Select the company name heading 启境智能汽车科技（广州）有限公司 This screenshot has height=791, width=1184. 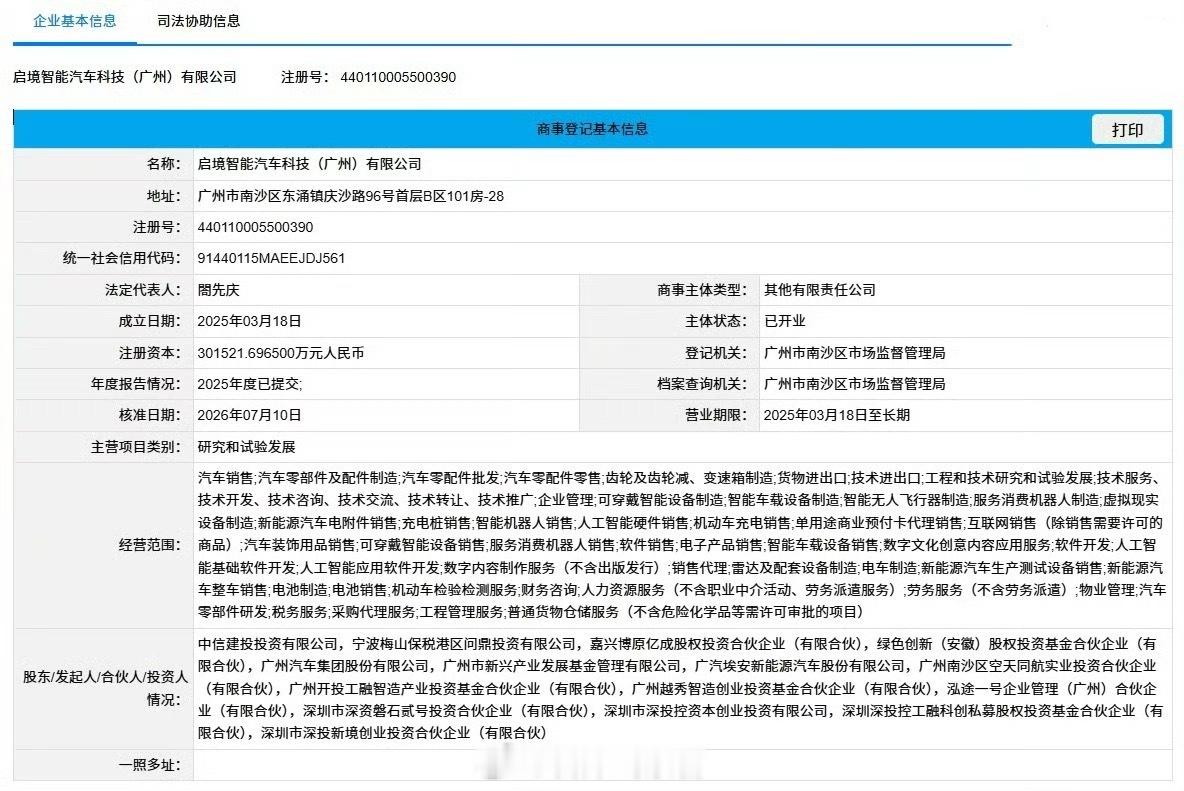coord(125,77)
